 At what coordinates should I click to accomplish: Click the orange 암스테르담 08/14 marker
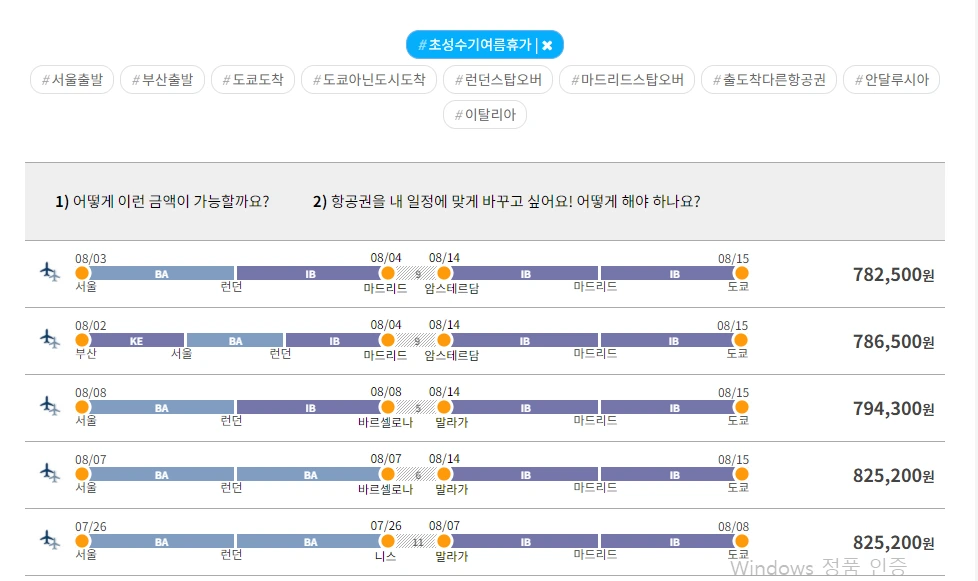pyautogui.click(x=442, y=272)
